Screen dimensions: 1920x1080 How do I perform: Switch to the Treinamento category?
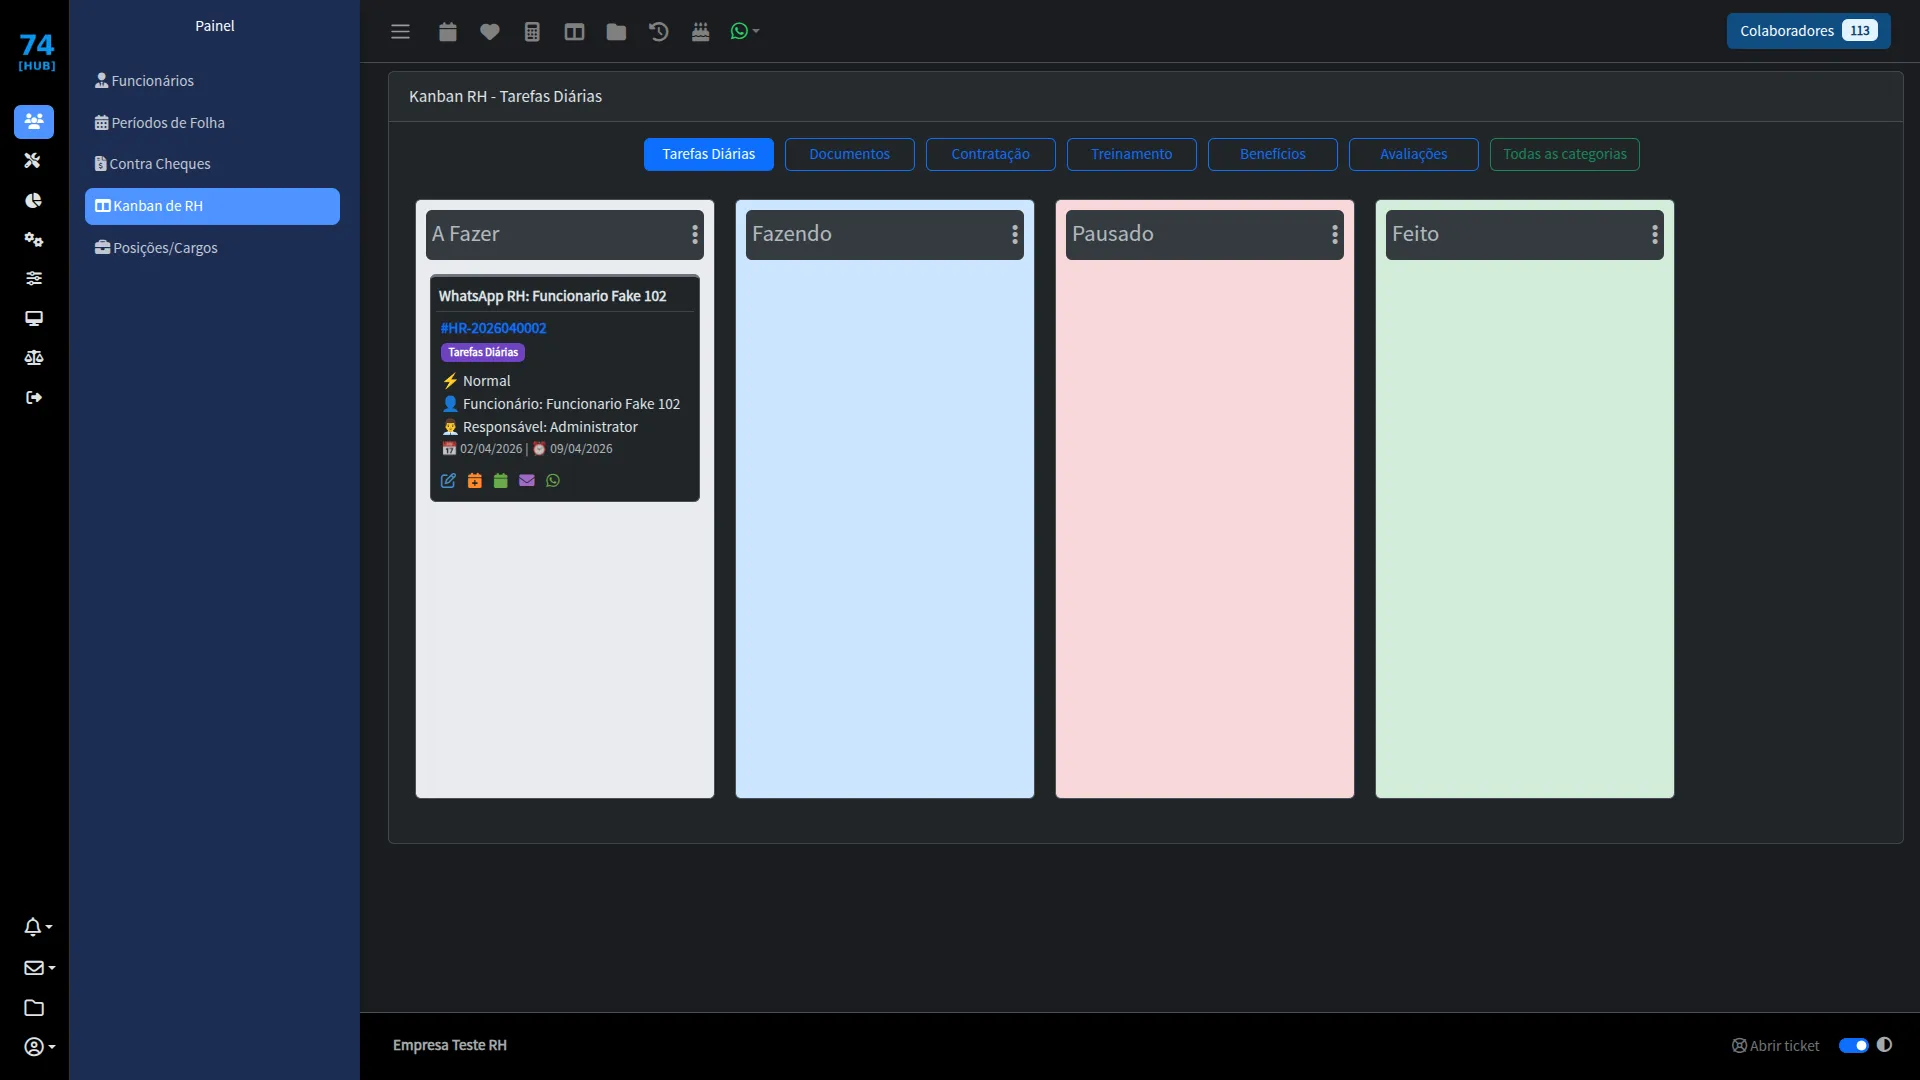[1132, 154]
